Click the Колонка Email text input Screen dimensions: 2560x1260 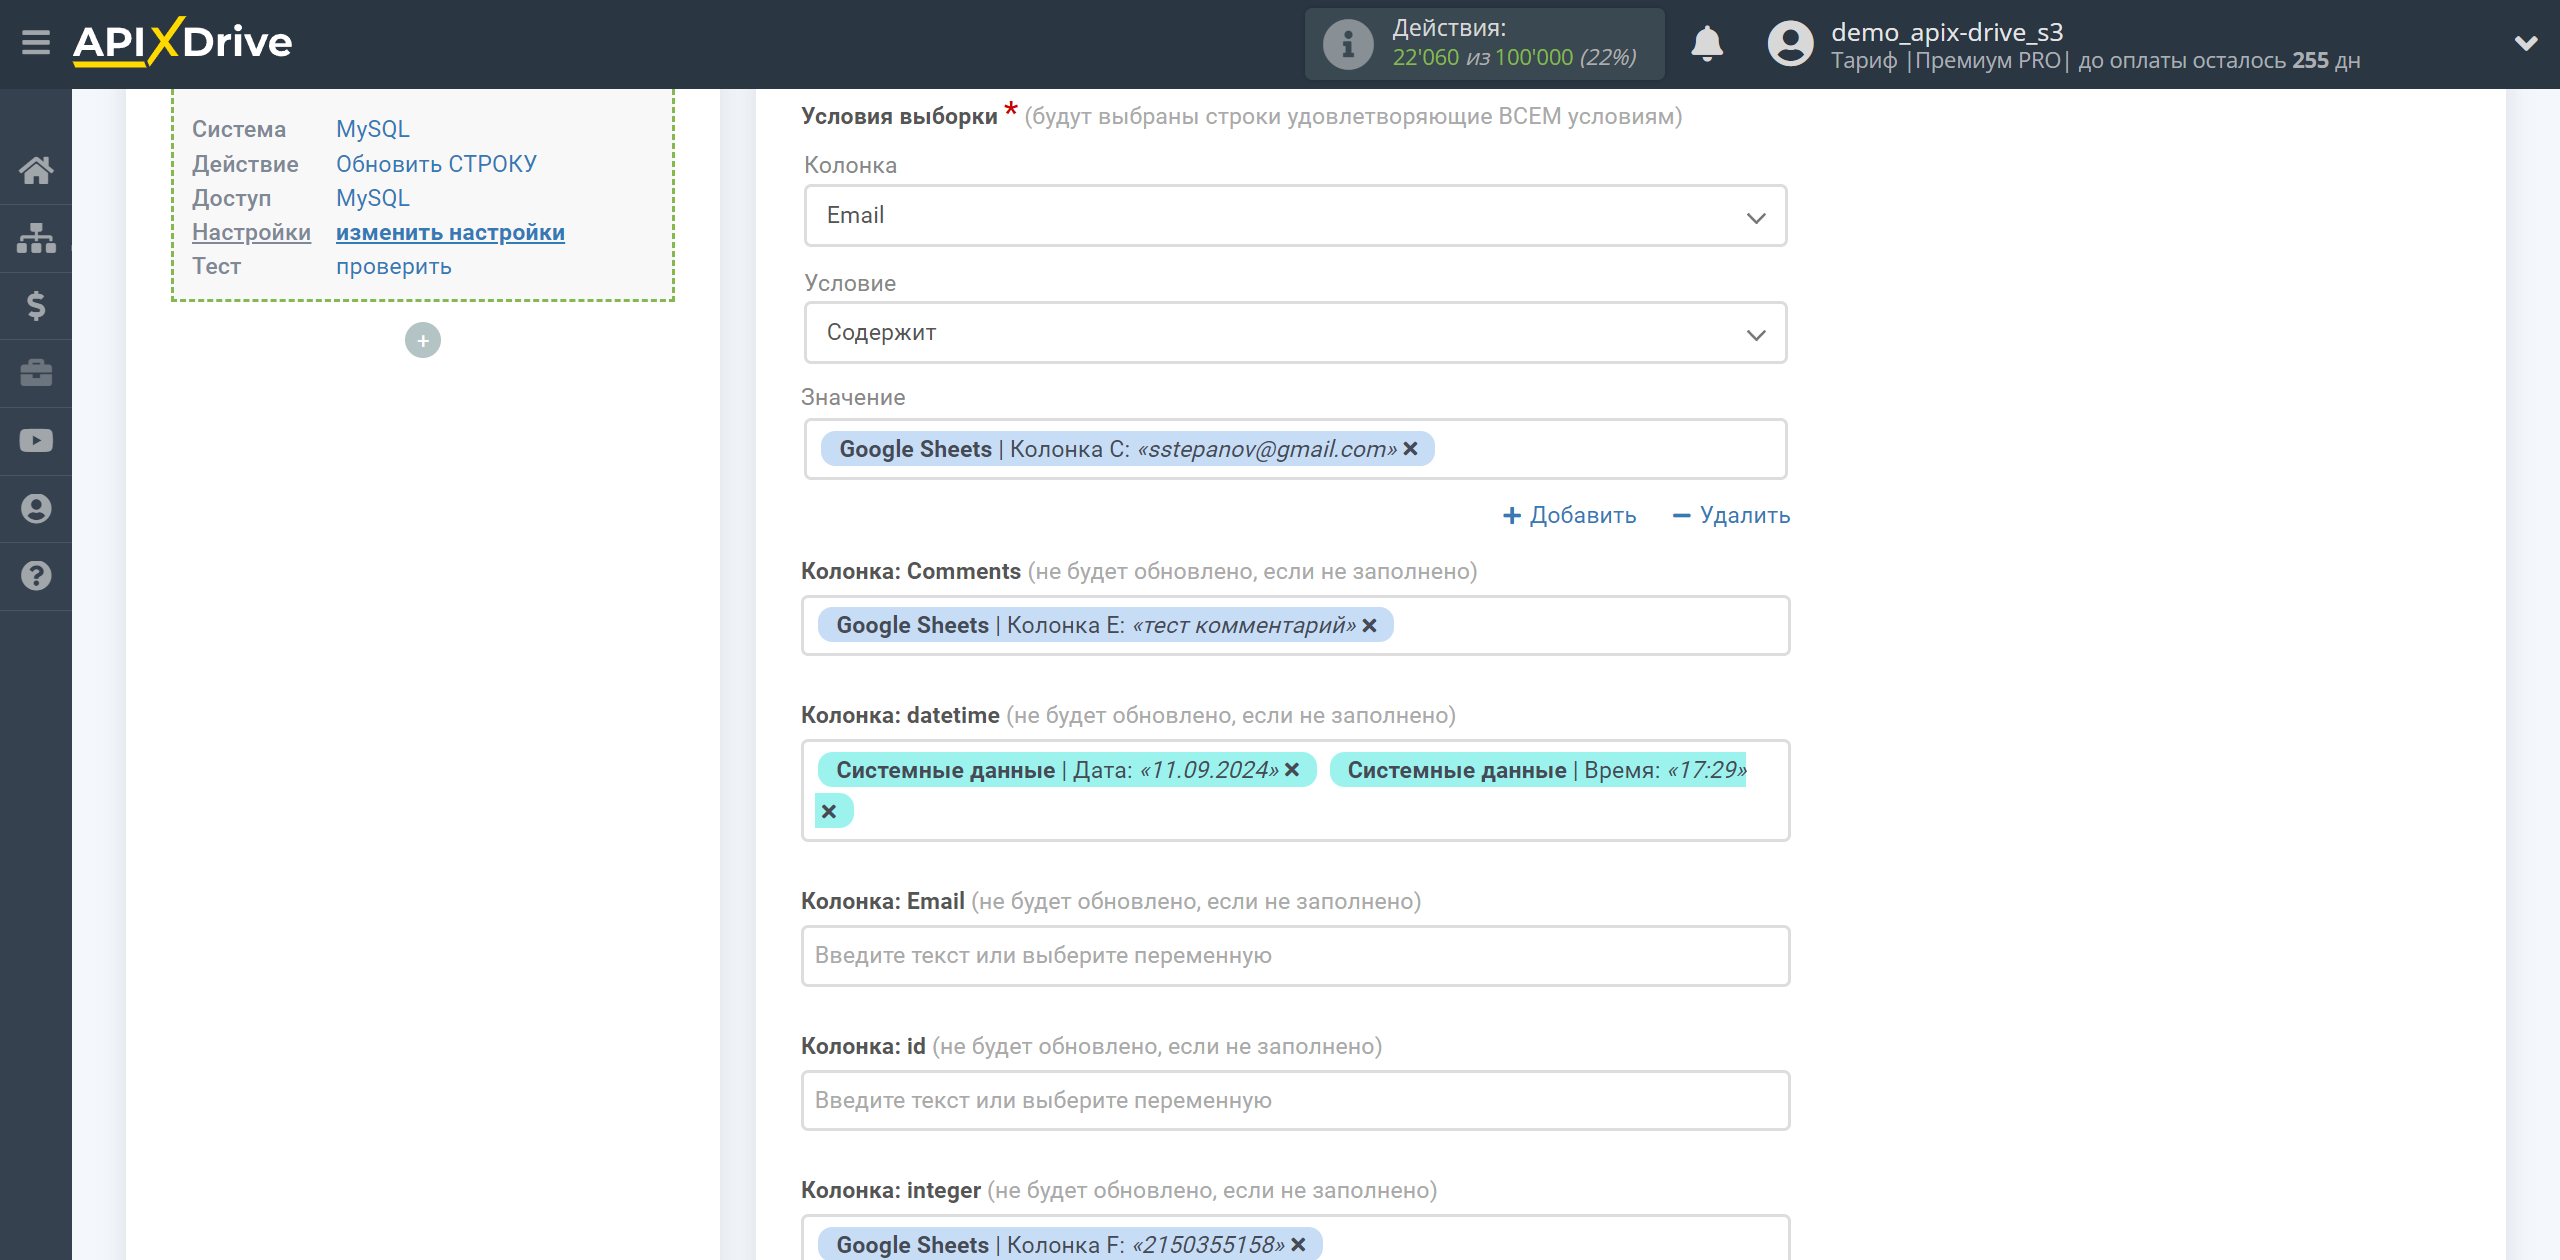coord(1295,956)
